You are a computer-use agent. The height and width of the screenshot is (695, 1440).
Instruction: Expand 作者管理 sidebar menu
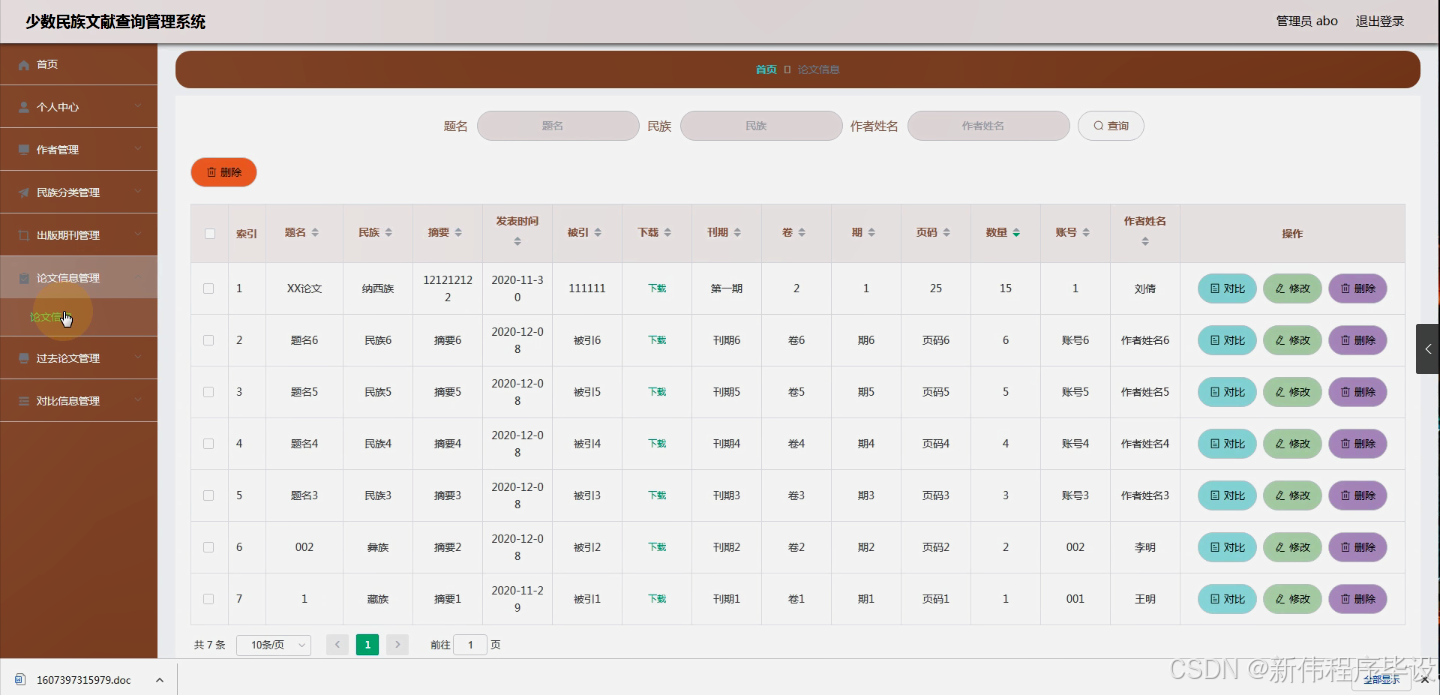78,150
